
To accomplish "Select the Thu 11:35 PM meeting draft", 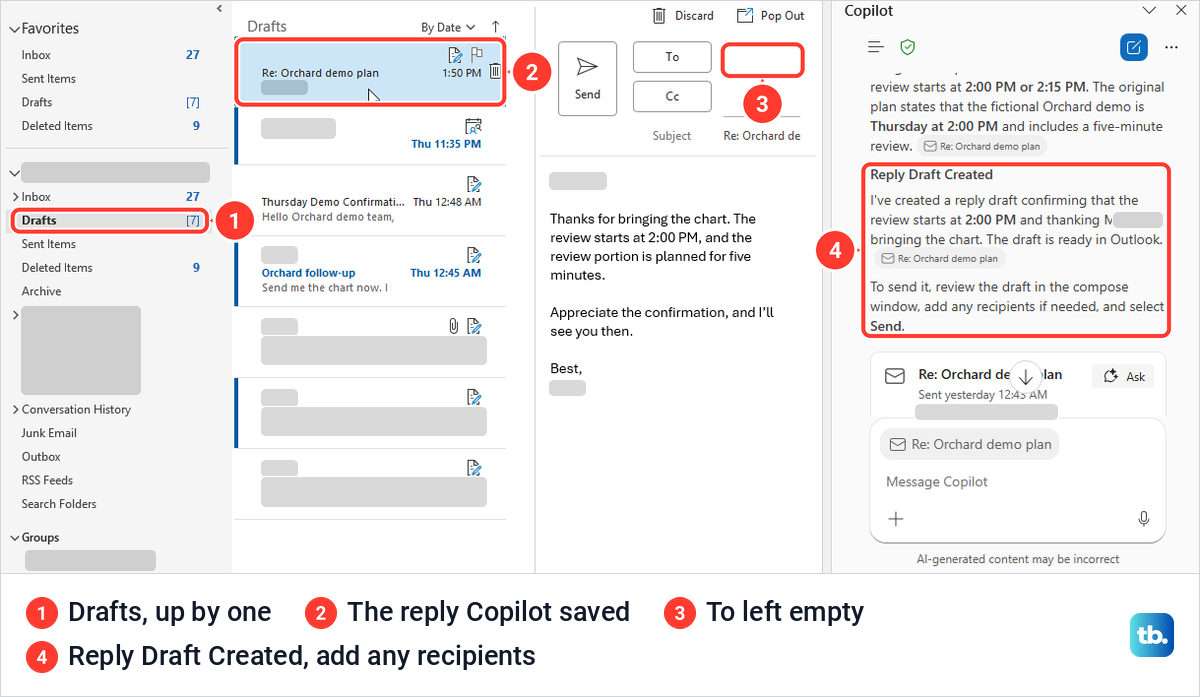I will pos(370,135).
